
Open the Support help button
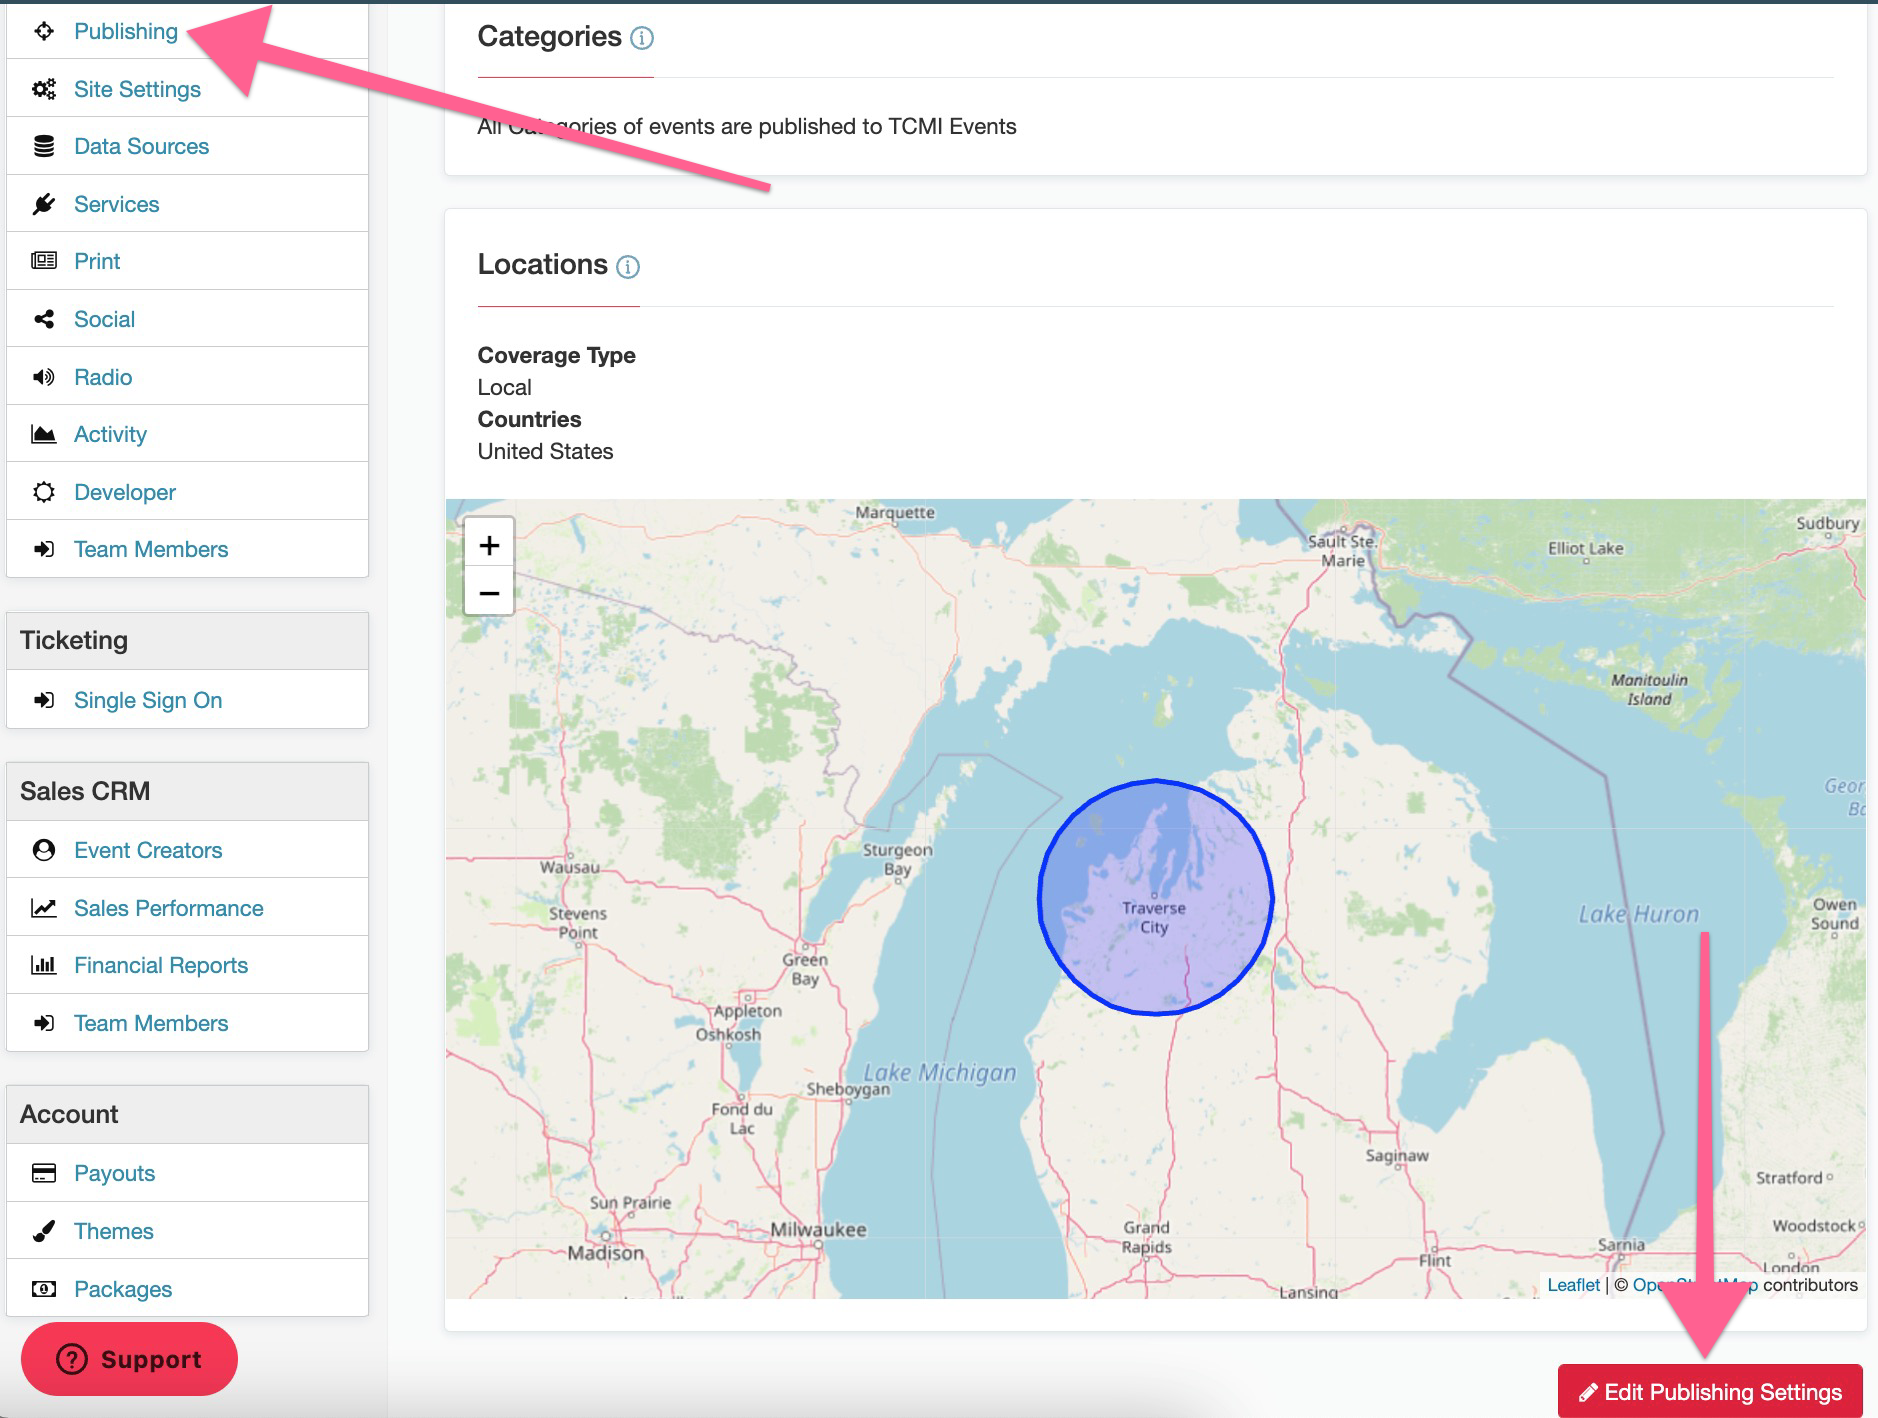coord(129,1359)
